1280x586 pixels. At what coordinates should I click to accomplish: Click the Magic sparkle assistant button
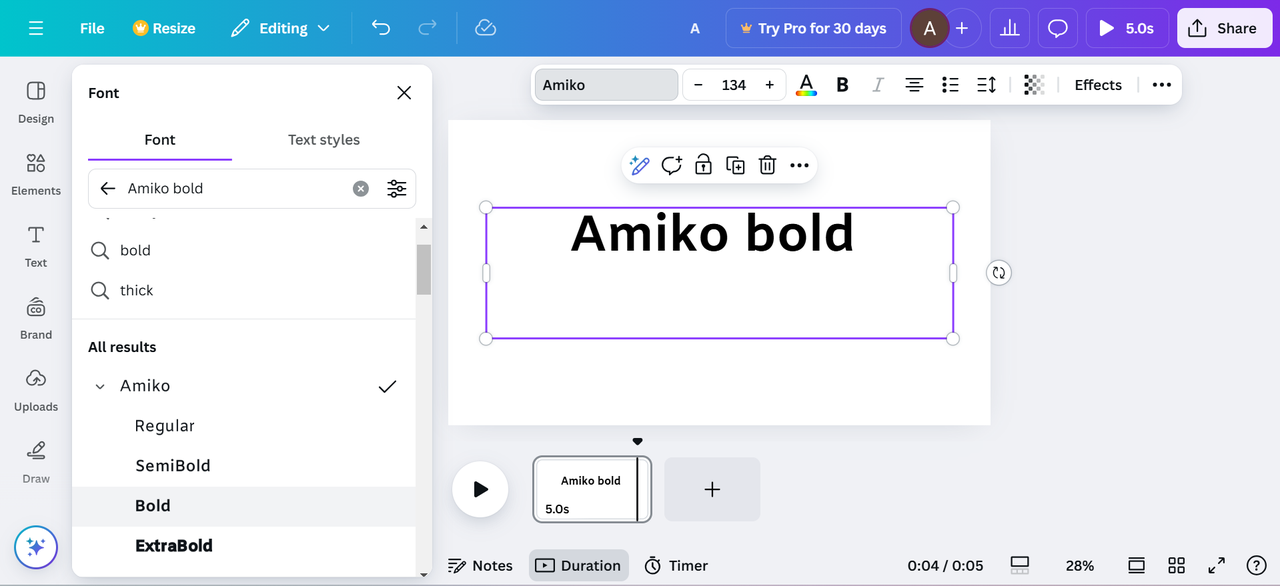(36, 547)
